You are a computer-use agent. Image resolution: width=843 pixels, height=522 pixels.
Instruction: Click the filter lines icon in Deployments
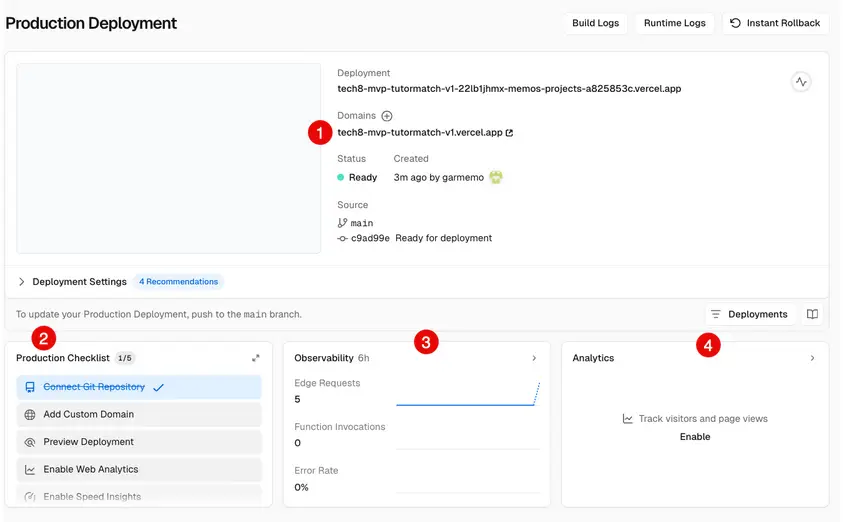pyautogui.click(x=716, y=314)
